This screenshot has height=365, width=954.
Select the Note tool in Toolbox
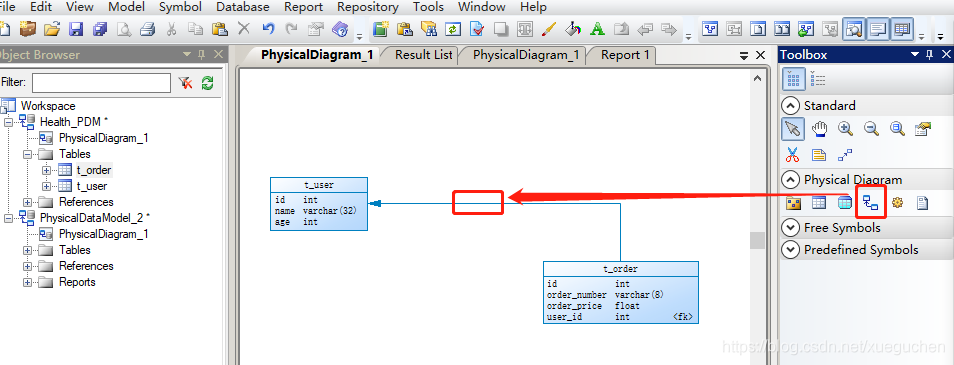tap(819, 155)
